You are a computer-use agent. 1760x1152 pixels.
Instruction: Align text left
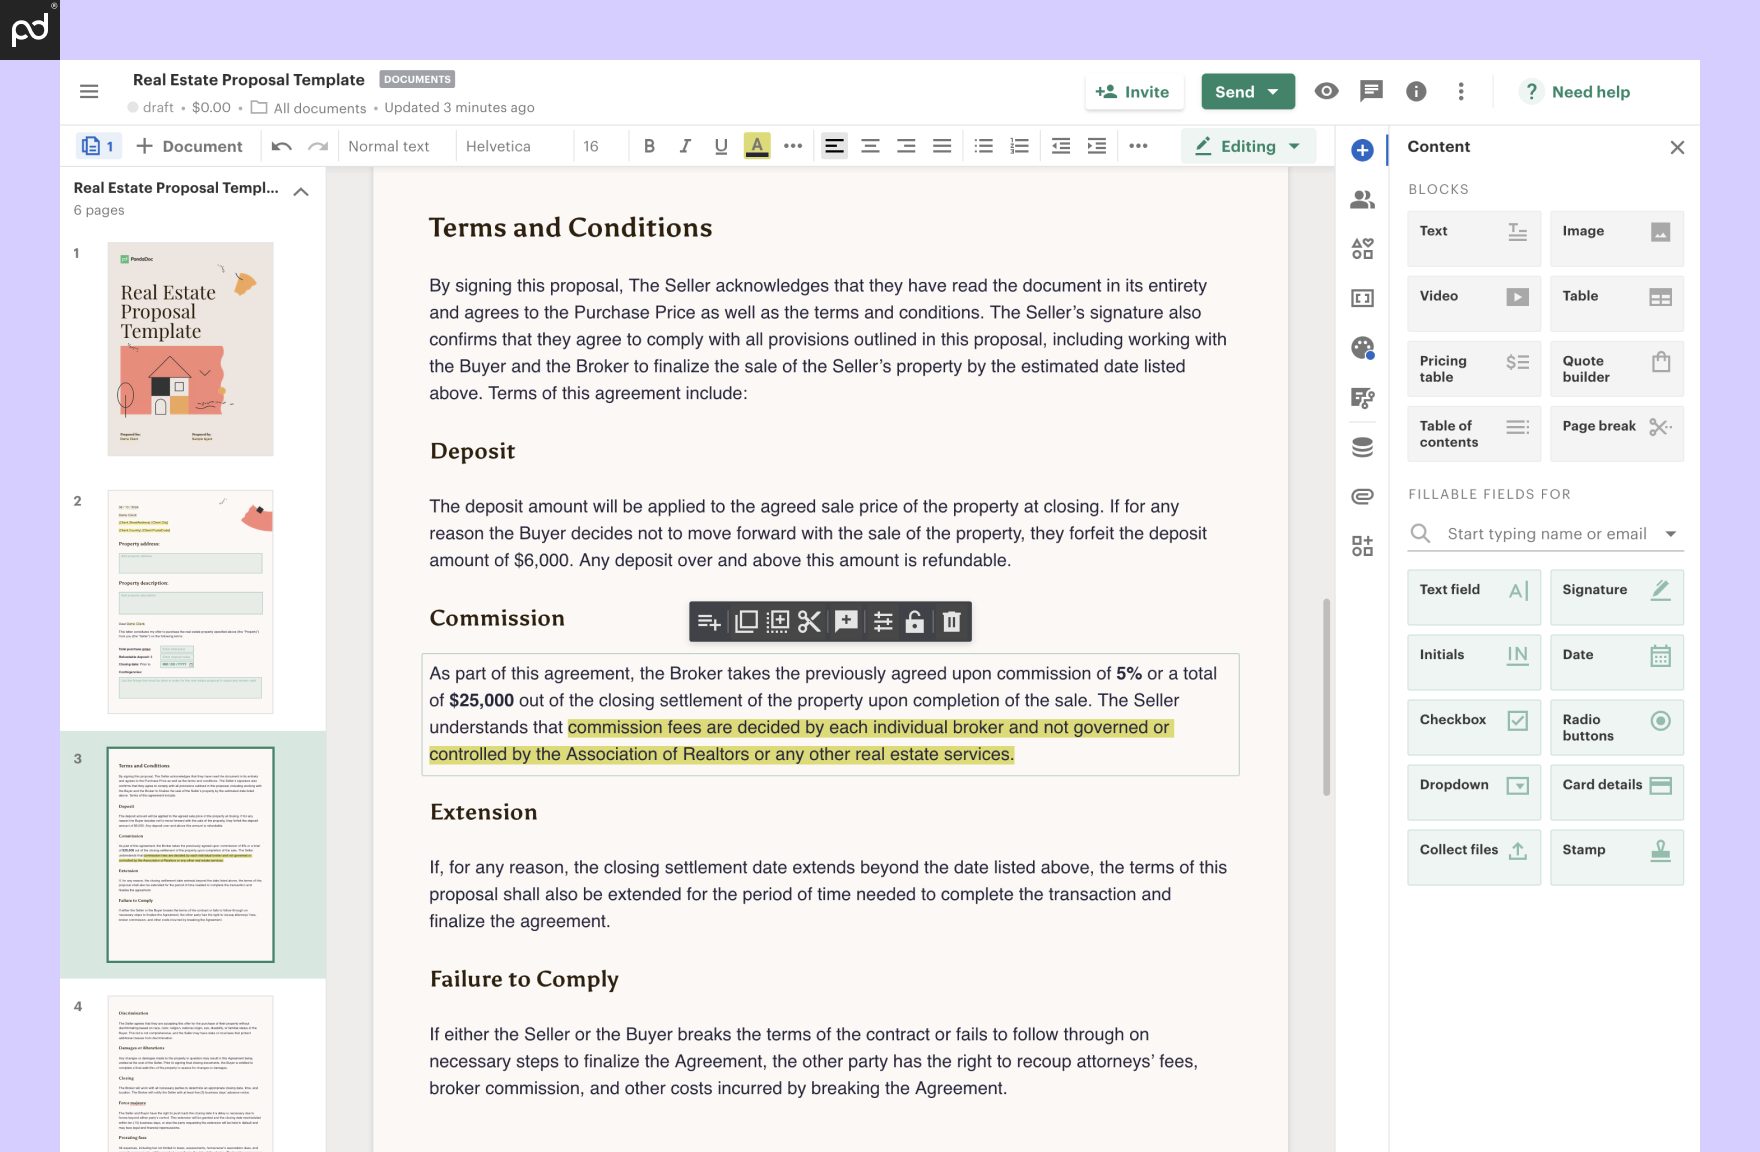point(834,146)
